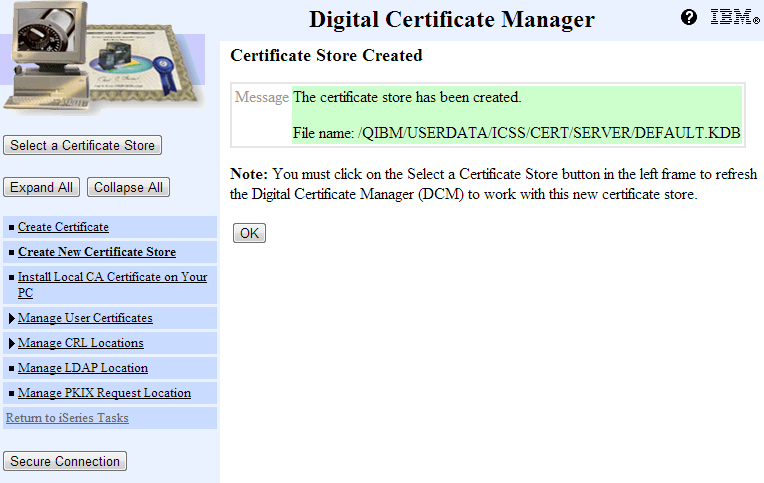Open the Manage CRL Locations link
764x483 pixels.
pos(81,343)
